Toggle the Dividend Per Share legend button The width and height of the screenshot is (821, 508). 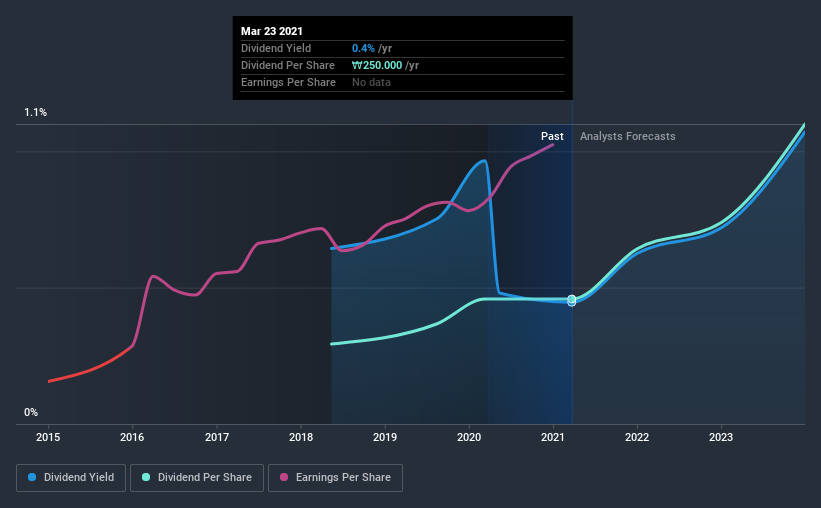point(197,478)
